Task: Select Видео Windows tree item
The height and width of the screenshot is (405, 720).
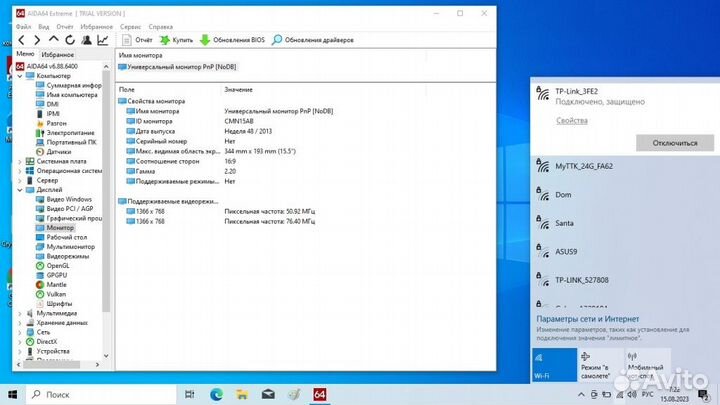Action: [x=64, y=199]
